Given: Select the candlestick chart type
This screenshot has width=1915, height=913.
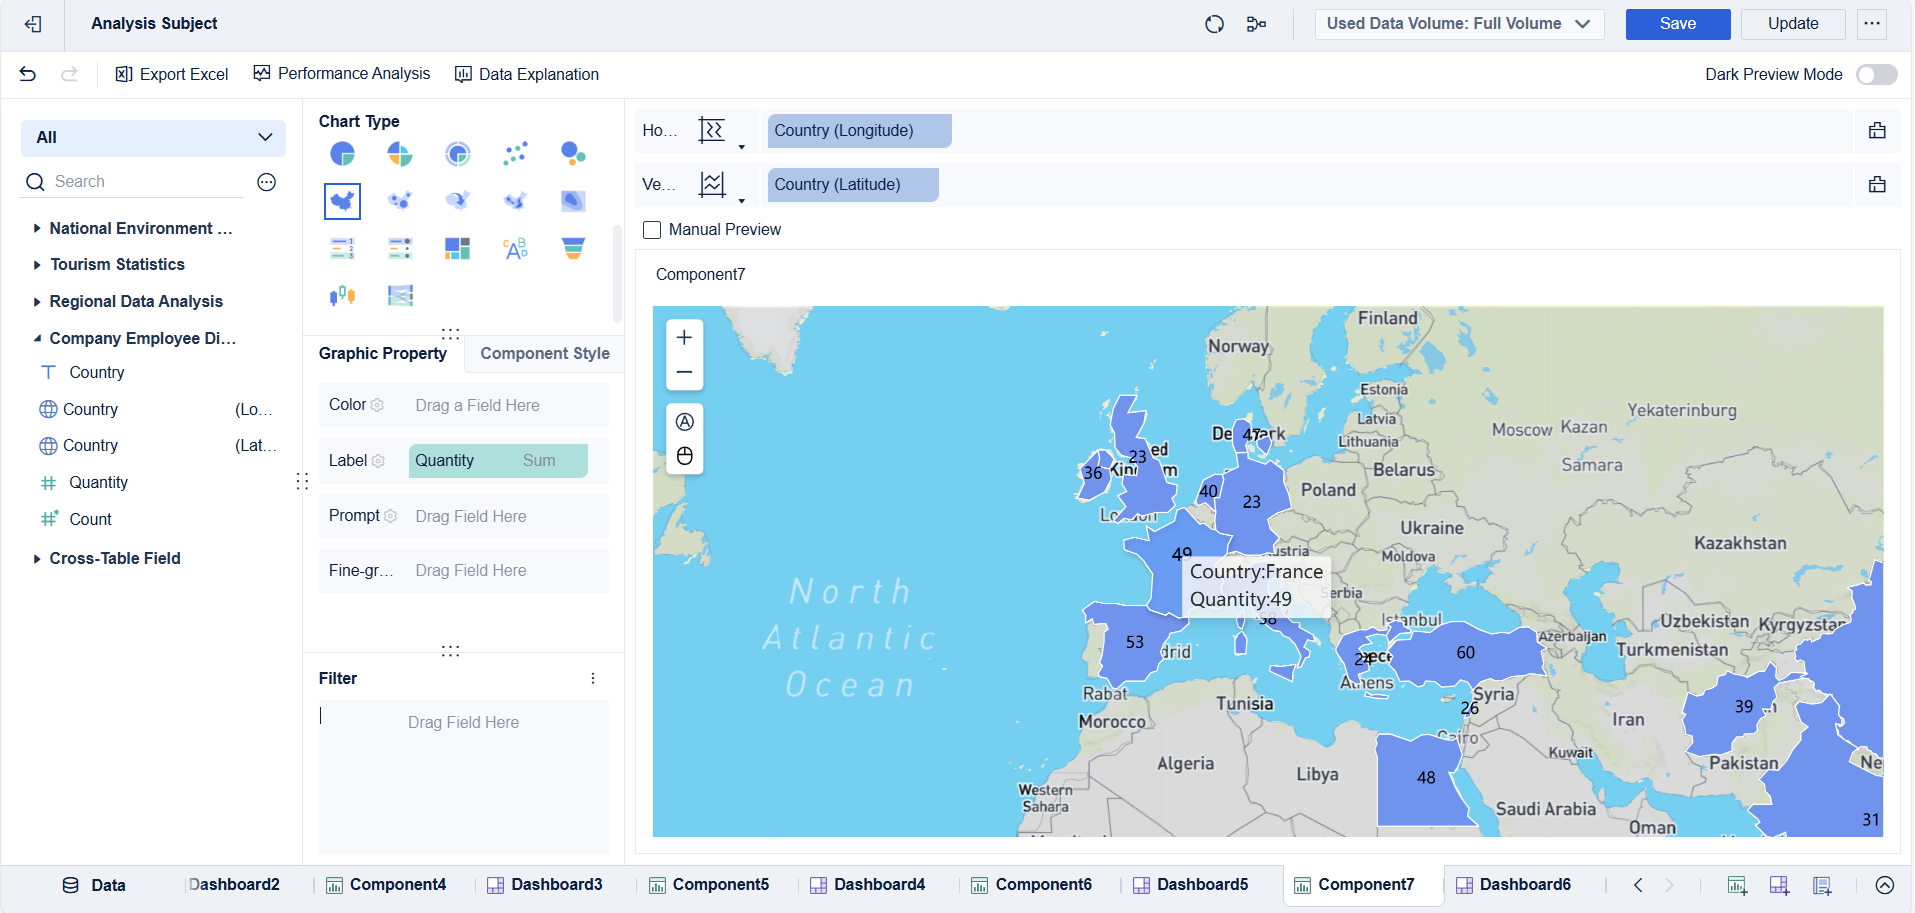Looking at the screenshot, I should [342, 295].
